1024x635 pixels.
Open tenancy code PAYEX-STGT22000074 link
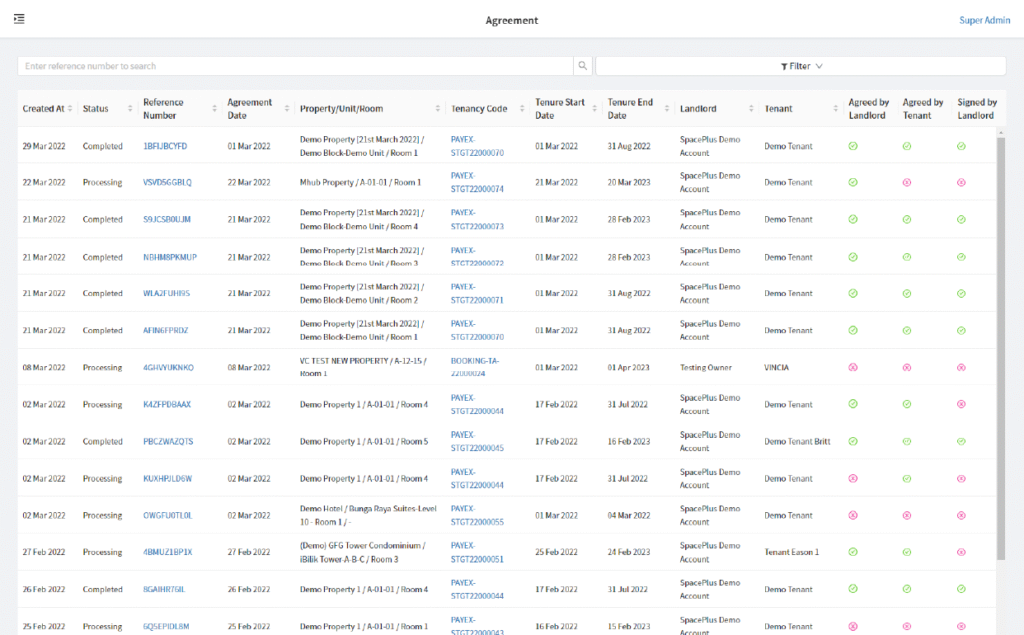(x=477, y=182)
